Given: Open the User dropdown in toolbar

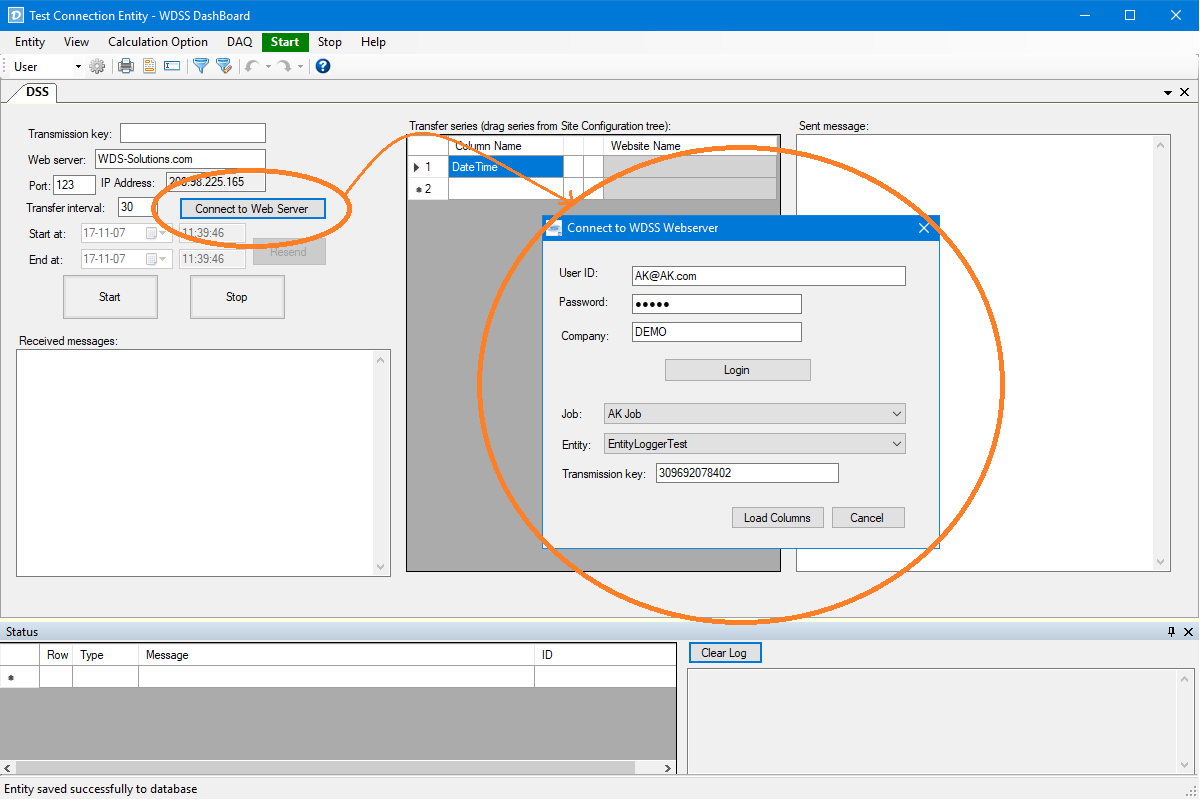Looking at the screenshot, I should (78, 67).
